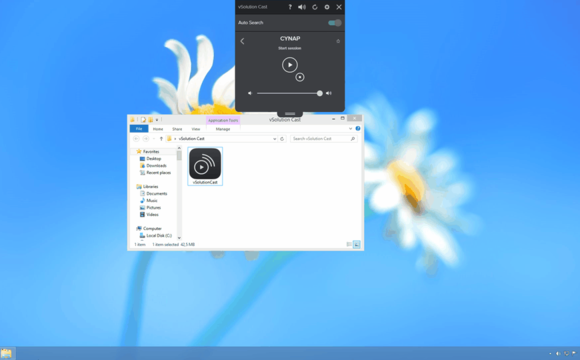Show hidden tray icons arrow
Viewport: 580px width, 360px height.
[x=550, y=354]
